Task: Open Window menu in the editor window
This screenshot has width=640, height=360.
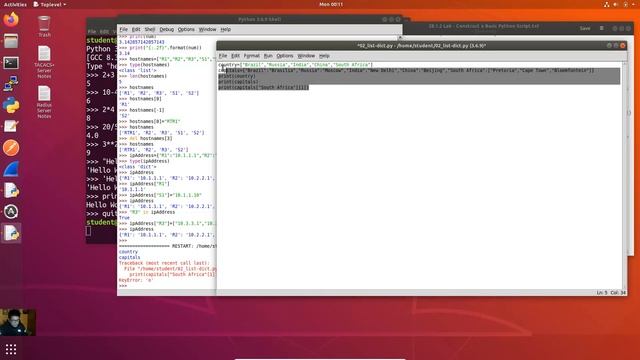Action: coord(306,56)
